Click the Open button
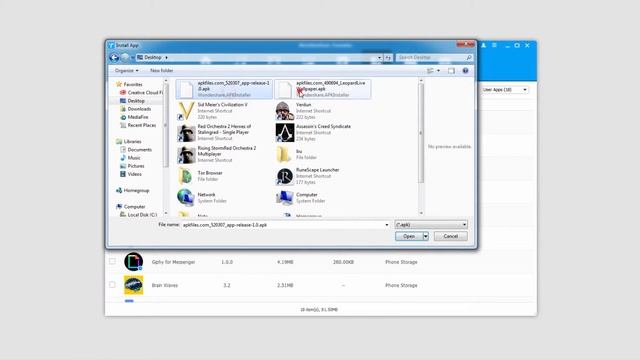Image resolution: width=640 pixels, height=360 pixels. tap(409, 236)
